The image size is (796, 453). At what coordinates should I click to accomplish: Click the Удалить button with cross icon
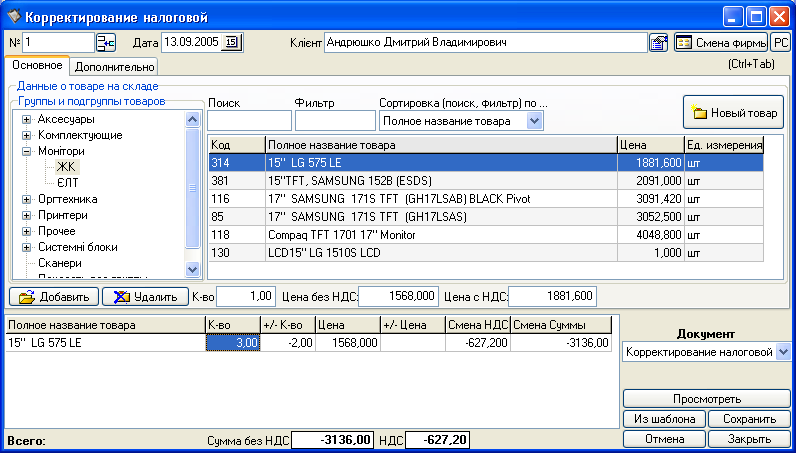coord(145,296)
